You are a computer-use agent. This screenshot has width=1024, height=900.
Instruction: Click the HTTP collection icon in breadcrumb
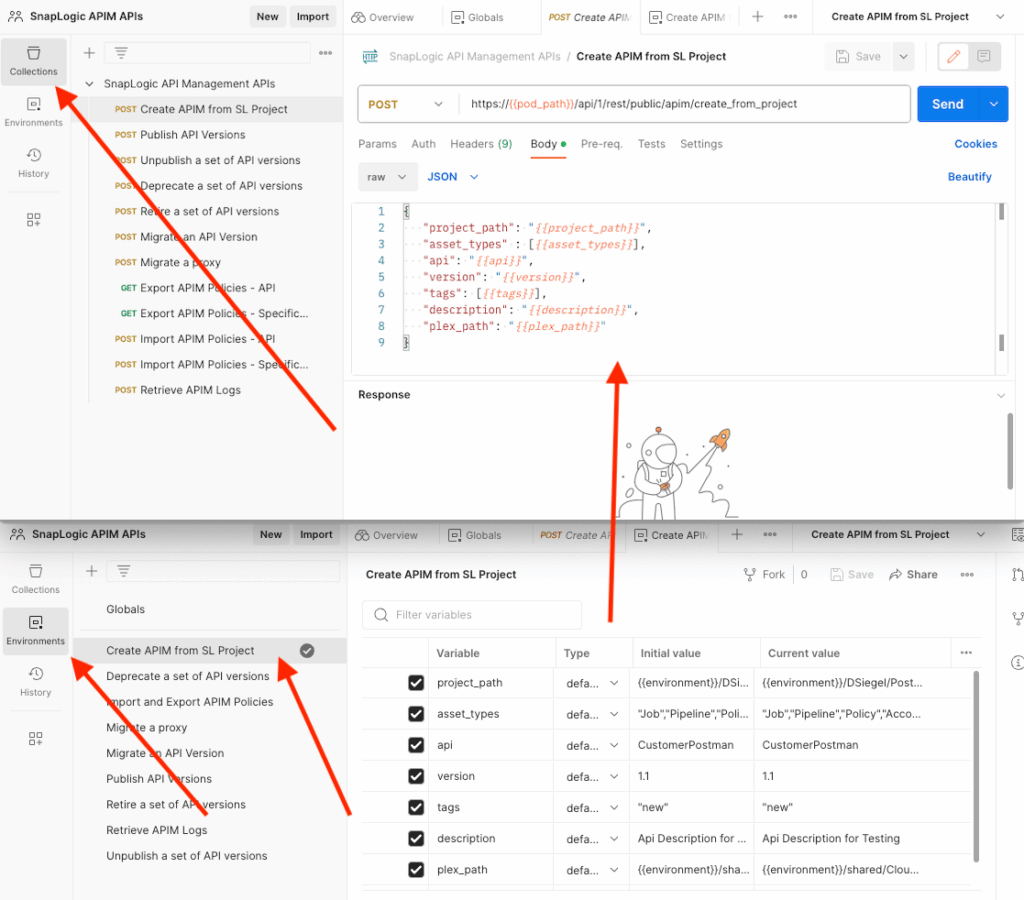(370, 57)
